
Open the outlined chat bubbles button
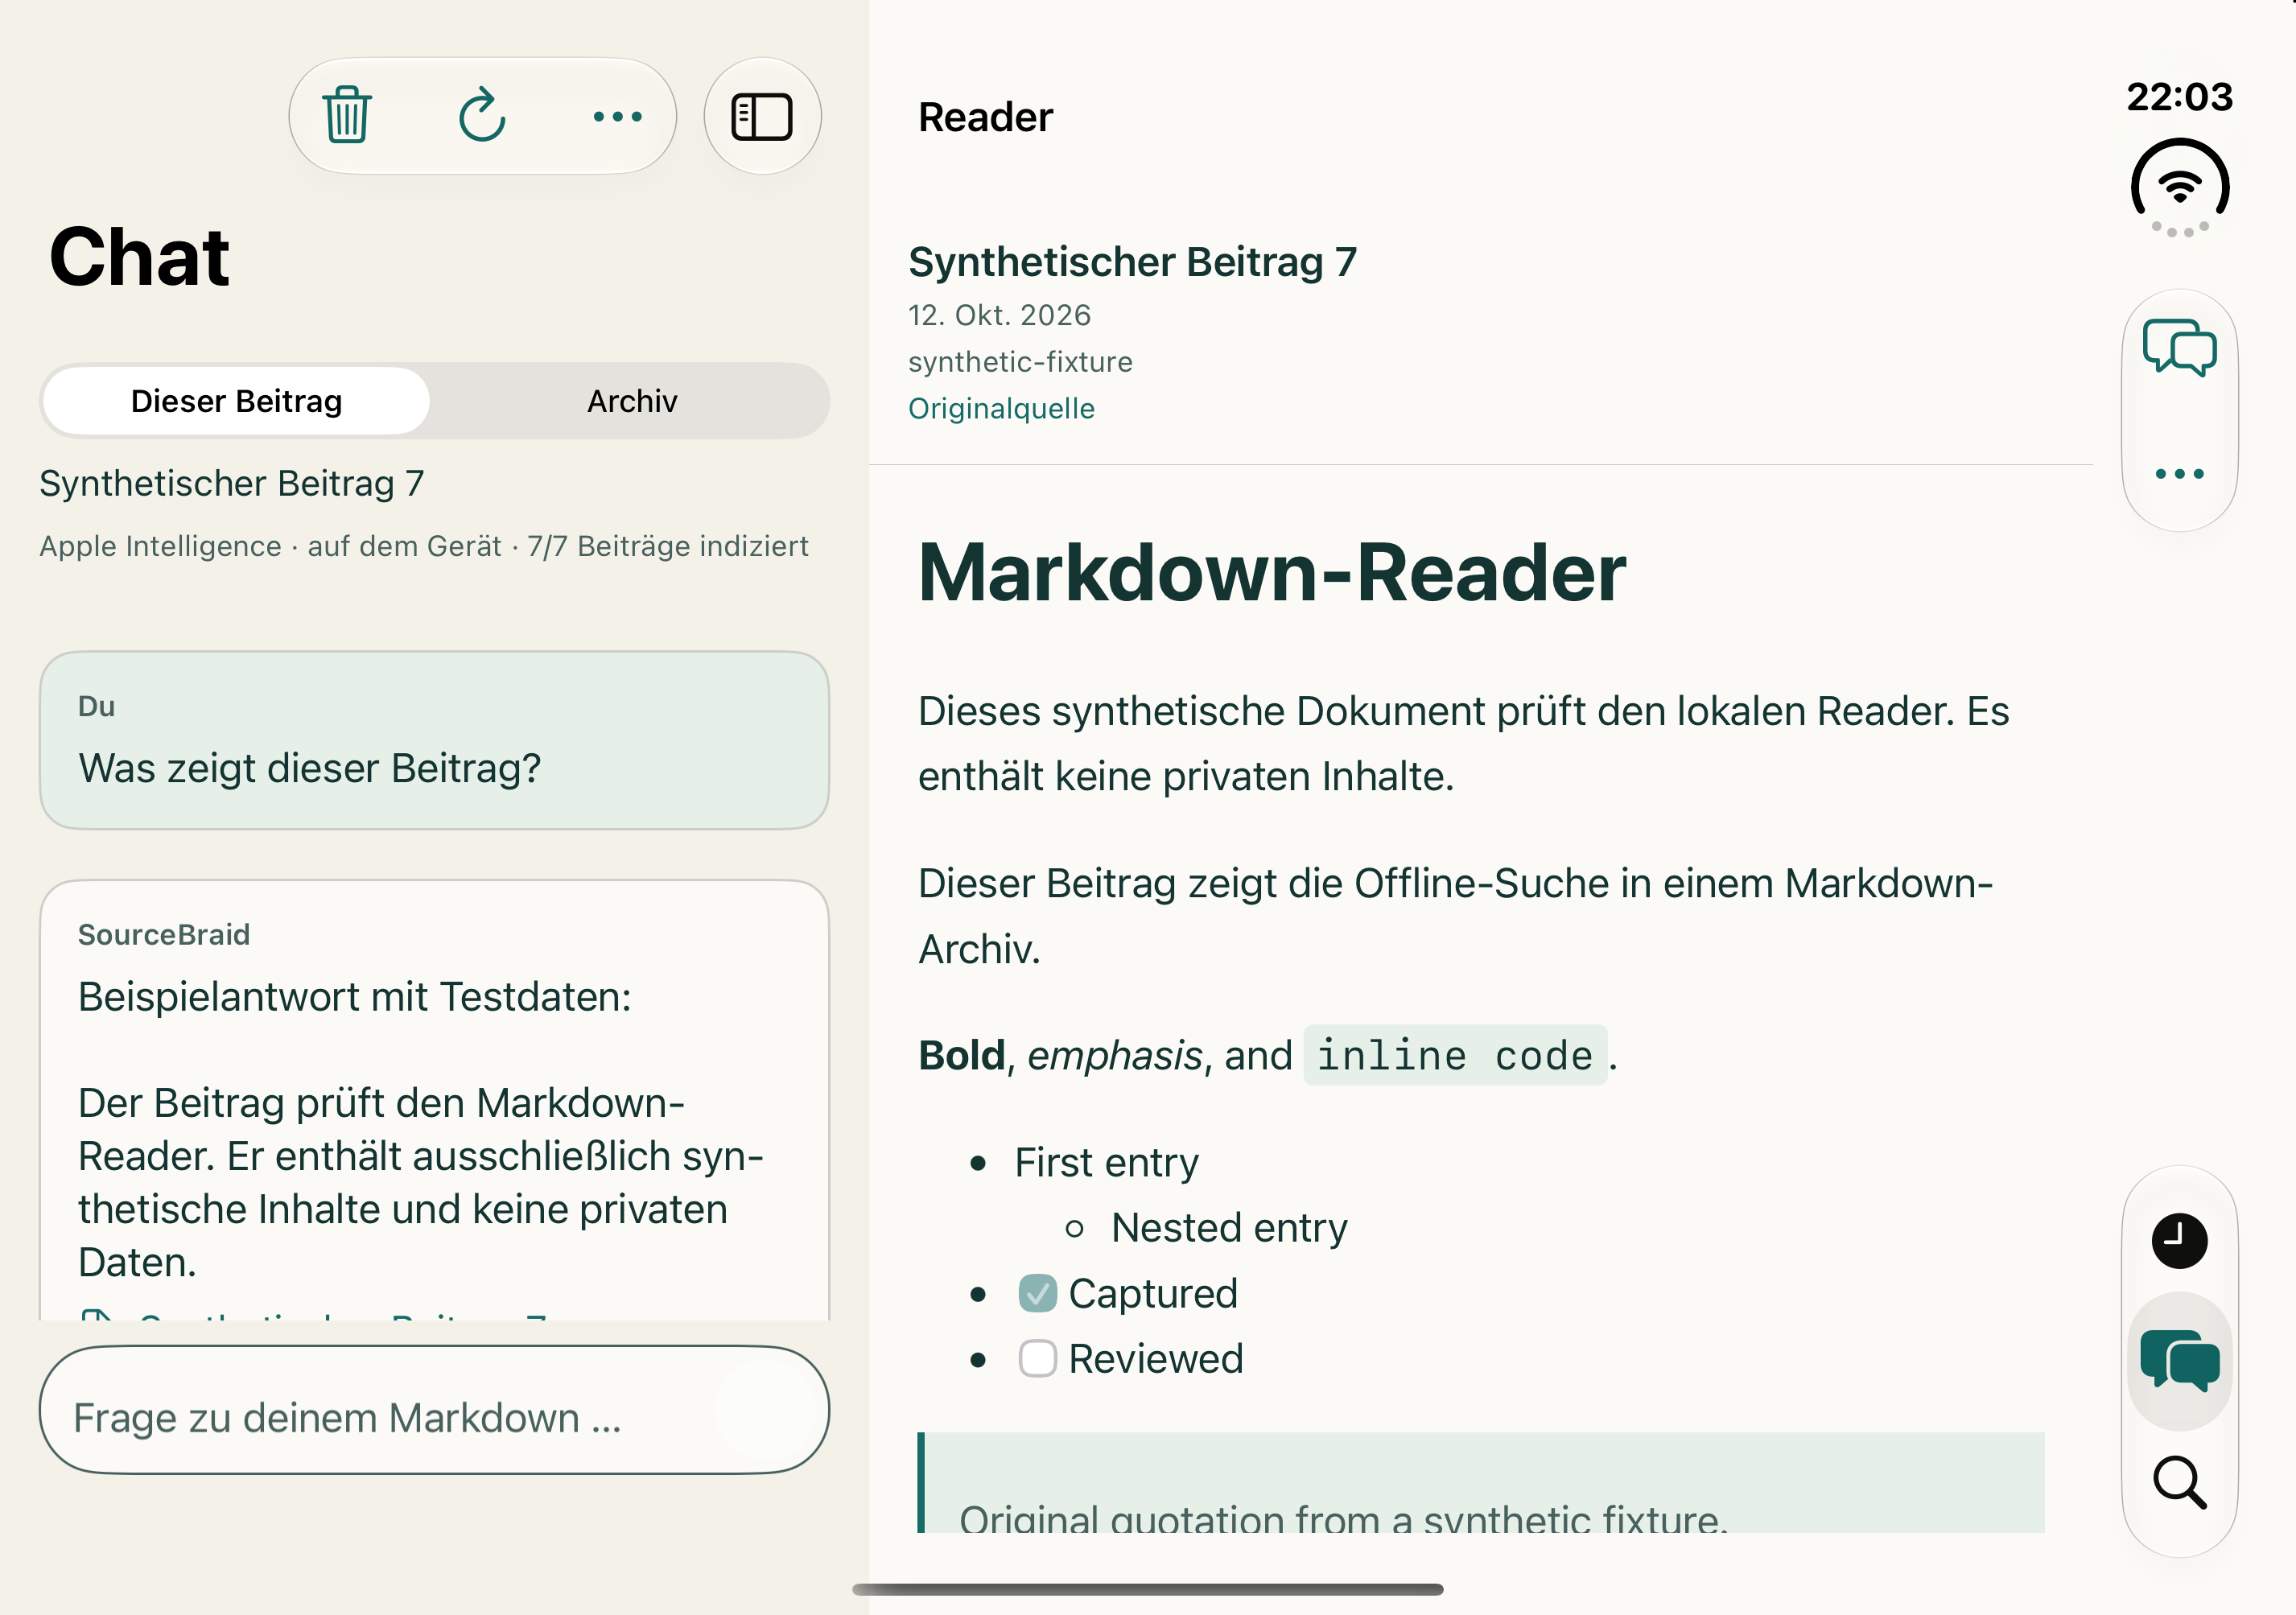pyautogui.click(x=2180, y=348)
